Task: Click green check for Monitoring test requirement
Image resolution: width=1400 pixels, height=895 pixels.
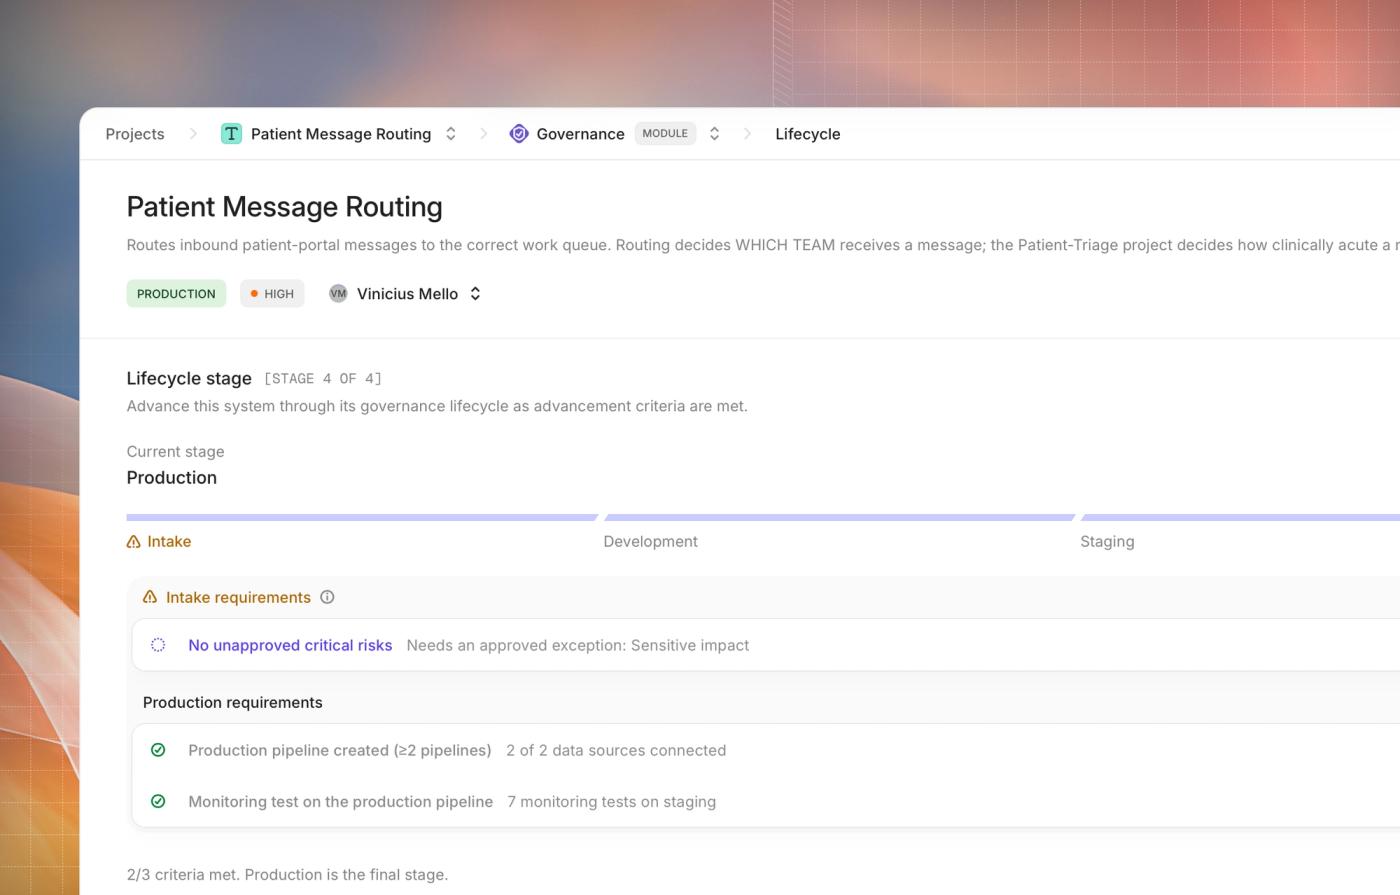Action: 158,801
